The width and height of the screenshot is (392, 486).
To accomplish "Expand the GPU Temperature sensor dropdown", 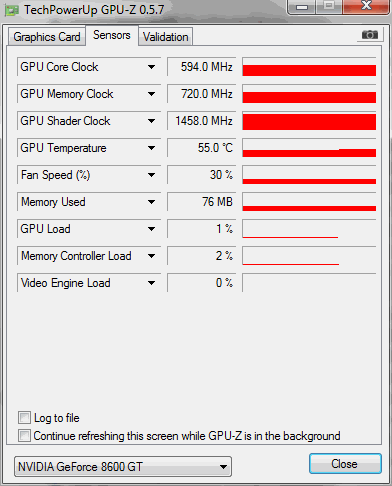I will coord(151,148).
